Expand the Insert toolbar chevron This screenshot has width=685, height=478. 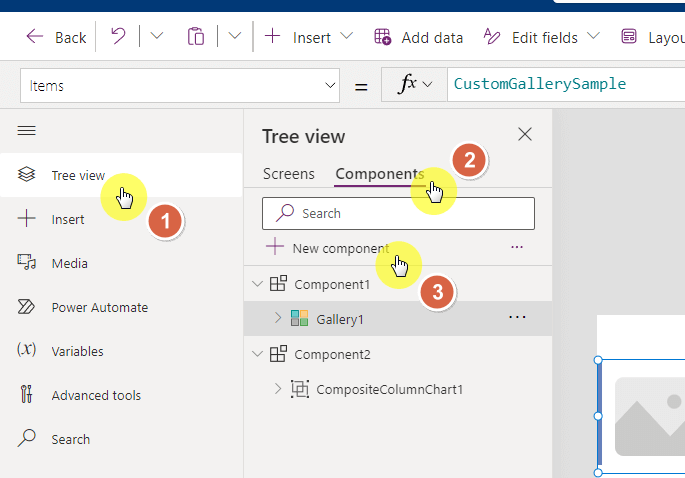point(346,36)
